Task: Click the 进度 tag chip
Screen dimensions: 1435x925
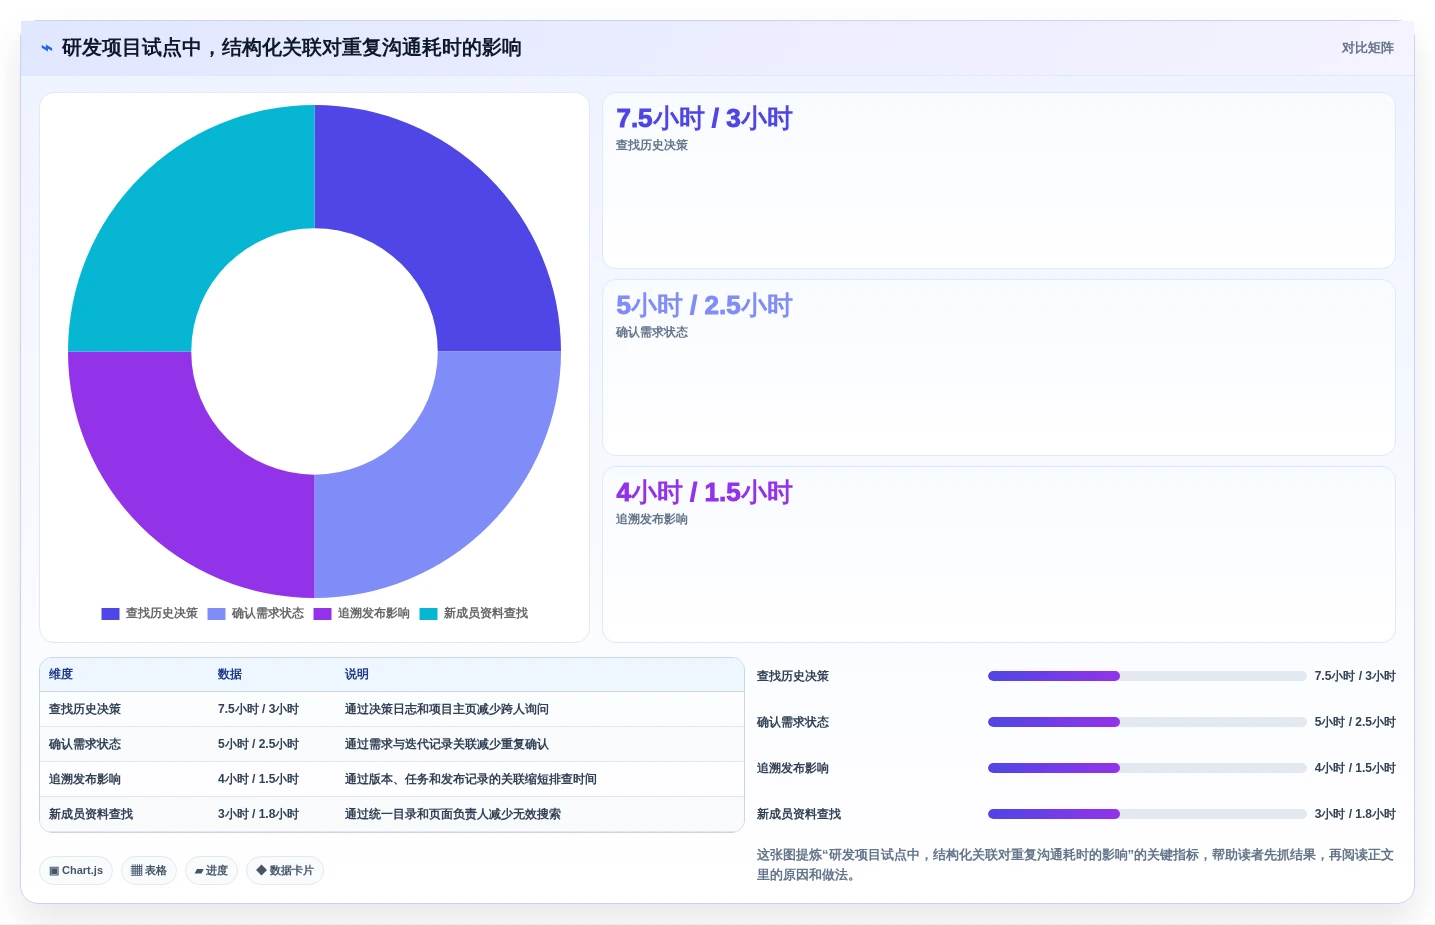Action: 211,871
